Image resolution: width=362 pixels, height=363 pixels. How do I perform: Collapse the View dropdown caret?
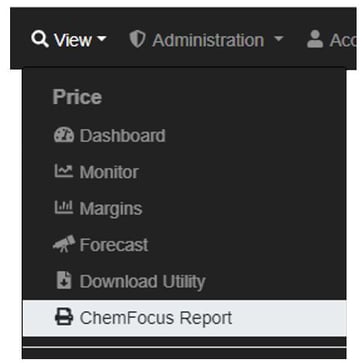point(101,39)
